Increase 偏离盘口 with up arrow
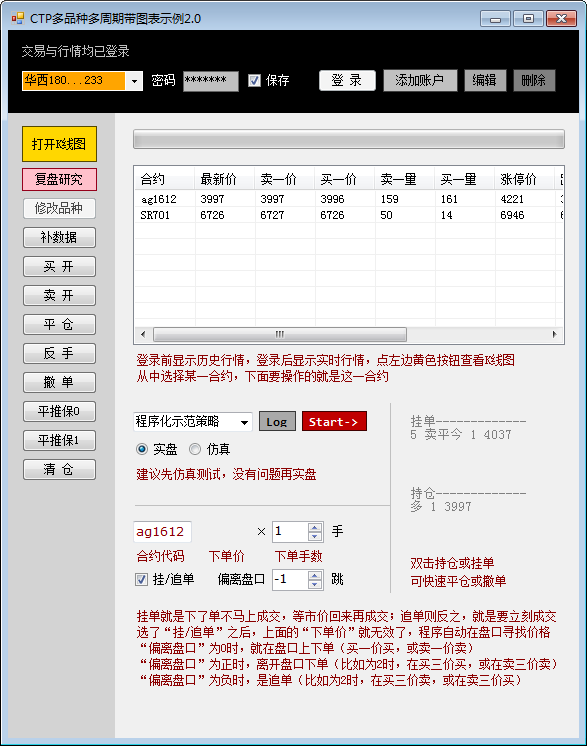587x746 pixels. pyautogui.click(x=315, y=575)
